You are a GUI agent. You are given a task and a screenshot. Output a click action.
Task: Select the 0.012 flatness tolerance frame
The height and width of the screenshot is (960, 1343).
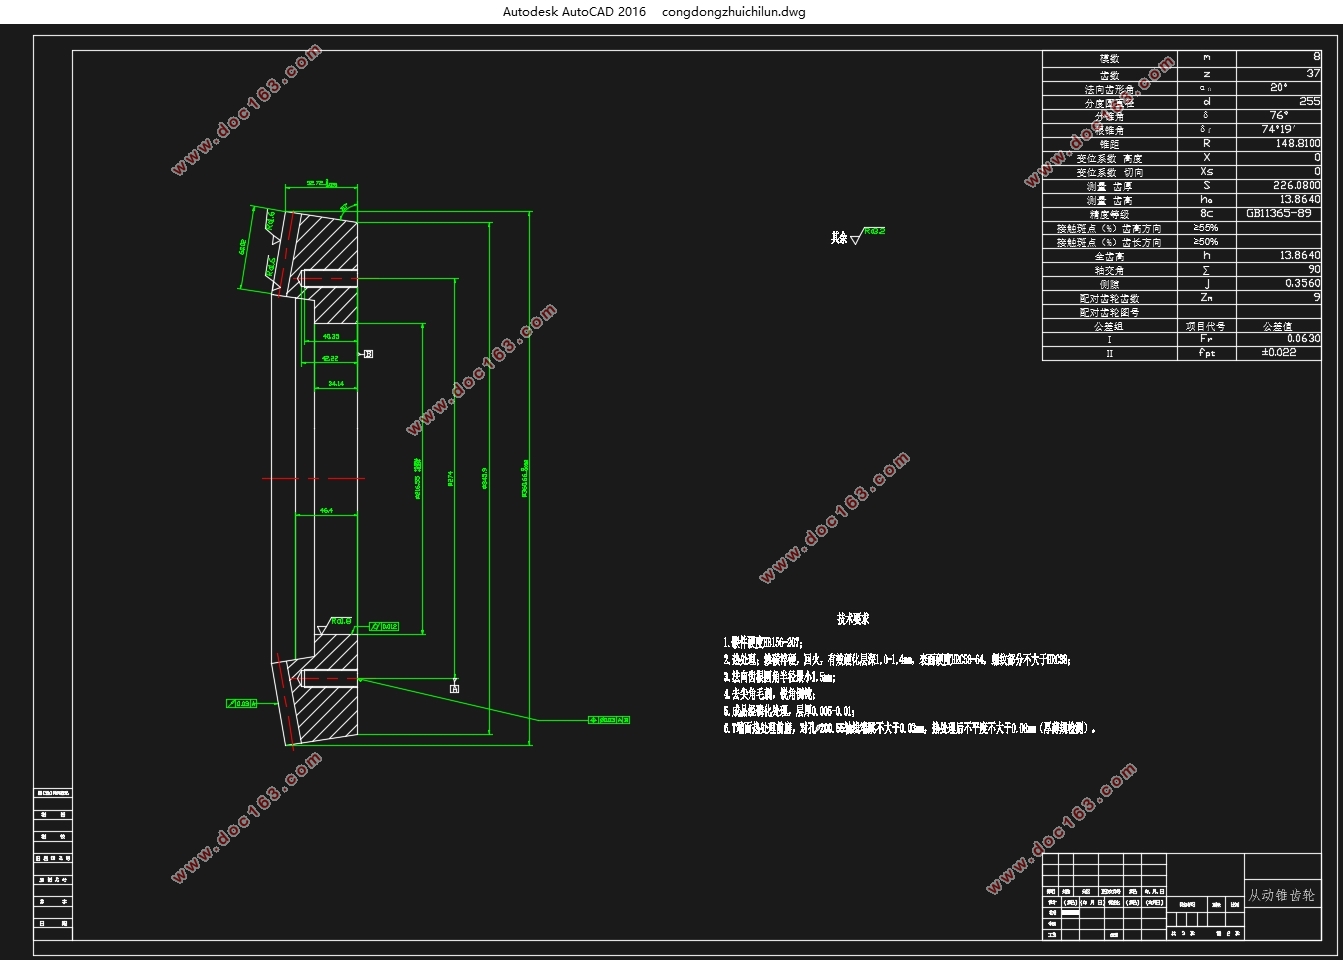pyautogui.click(x=384, y=627)
